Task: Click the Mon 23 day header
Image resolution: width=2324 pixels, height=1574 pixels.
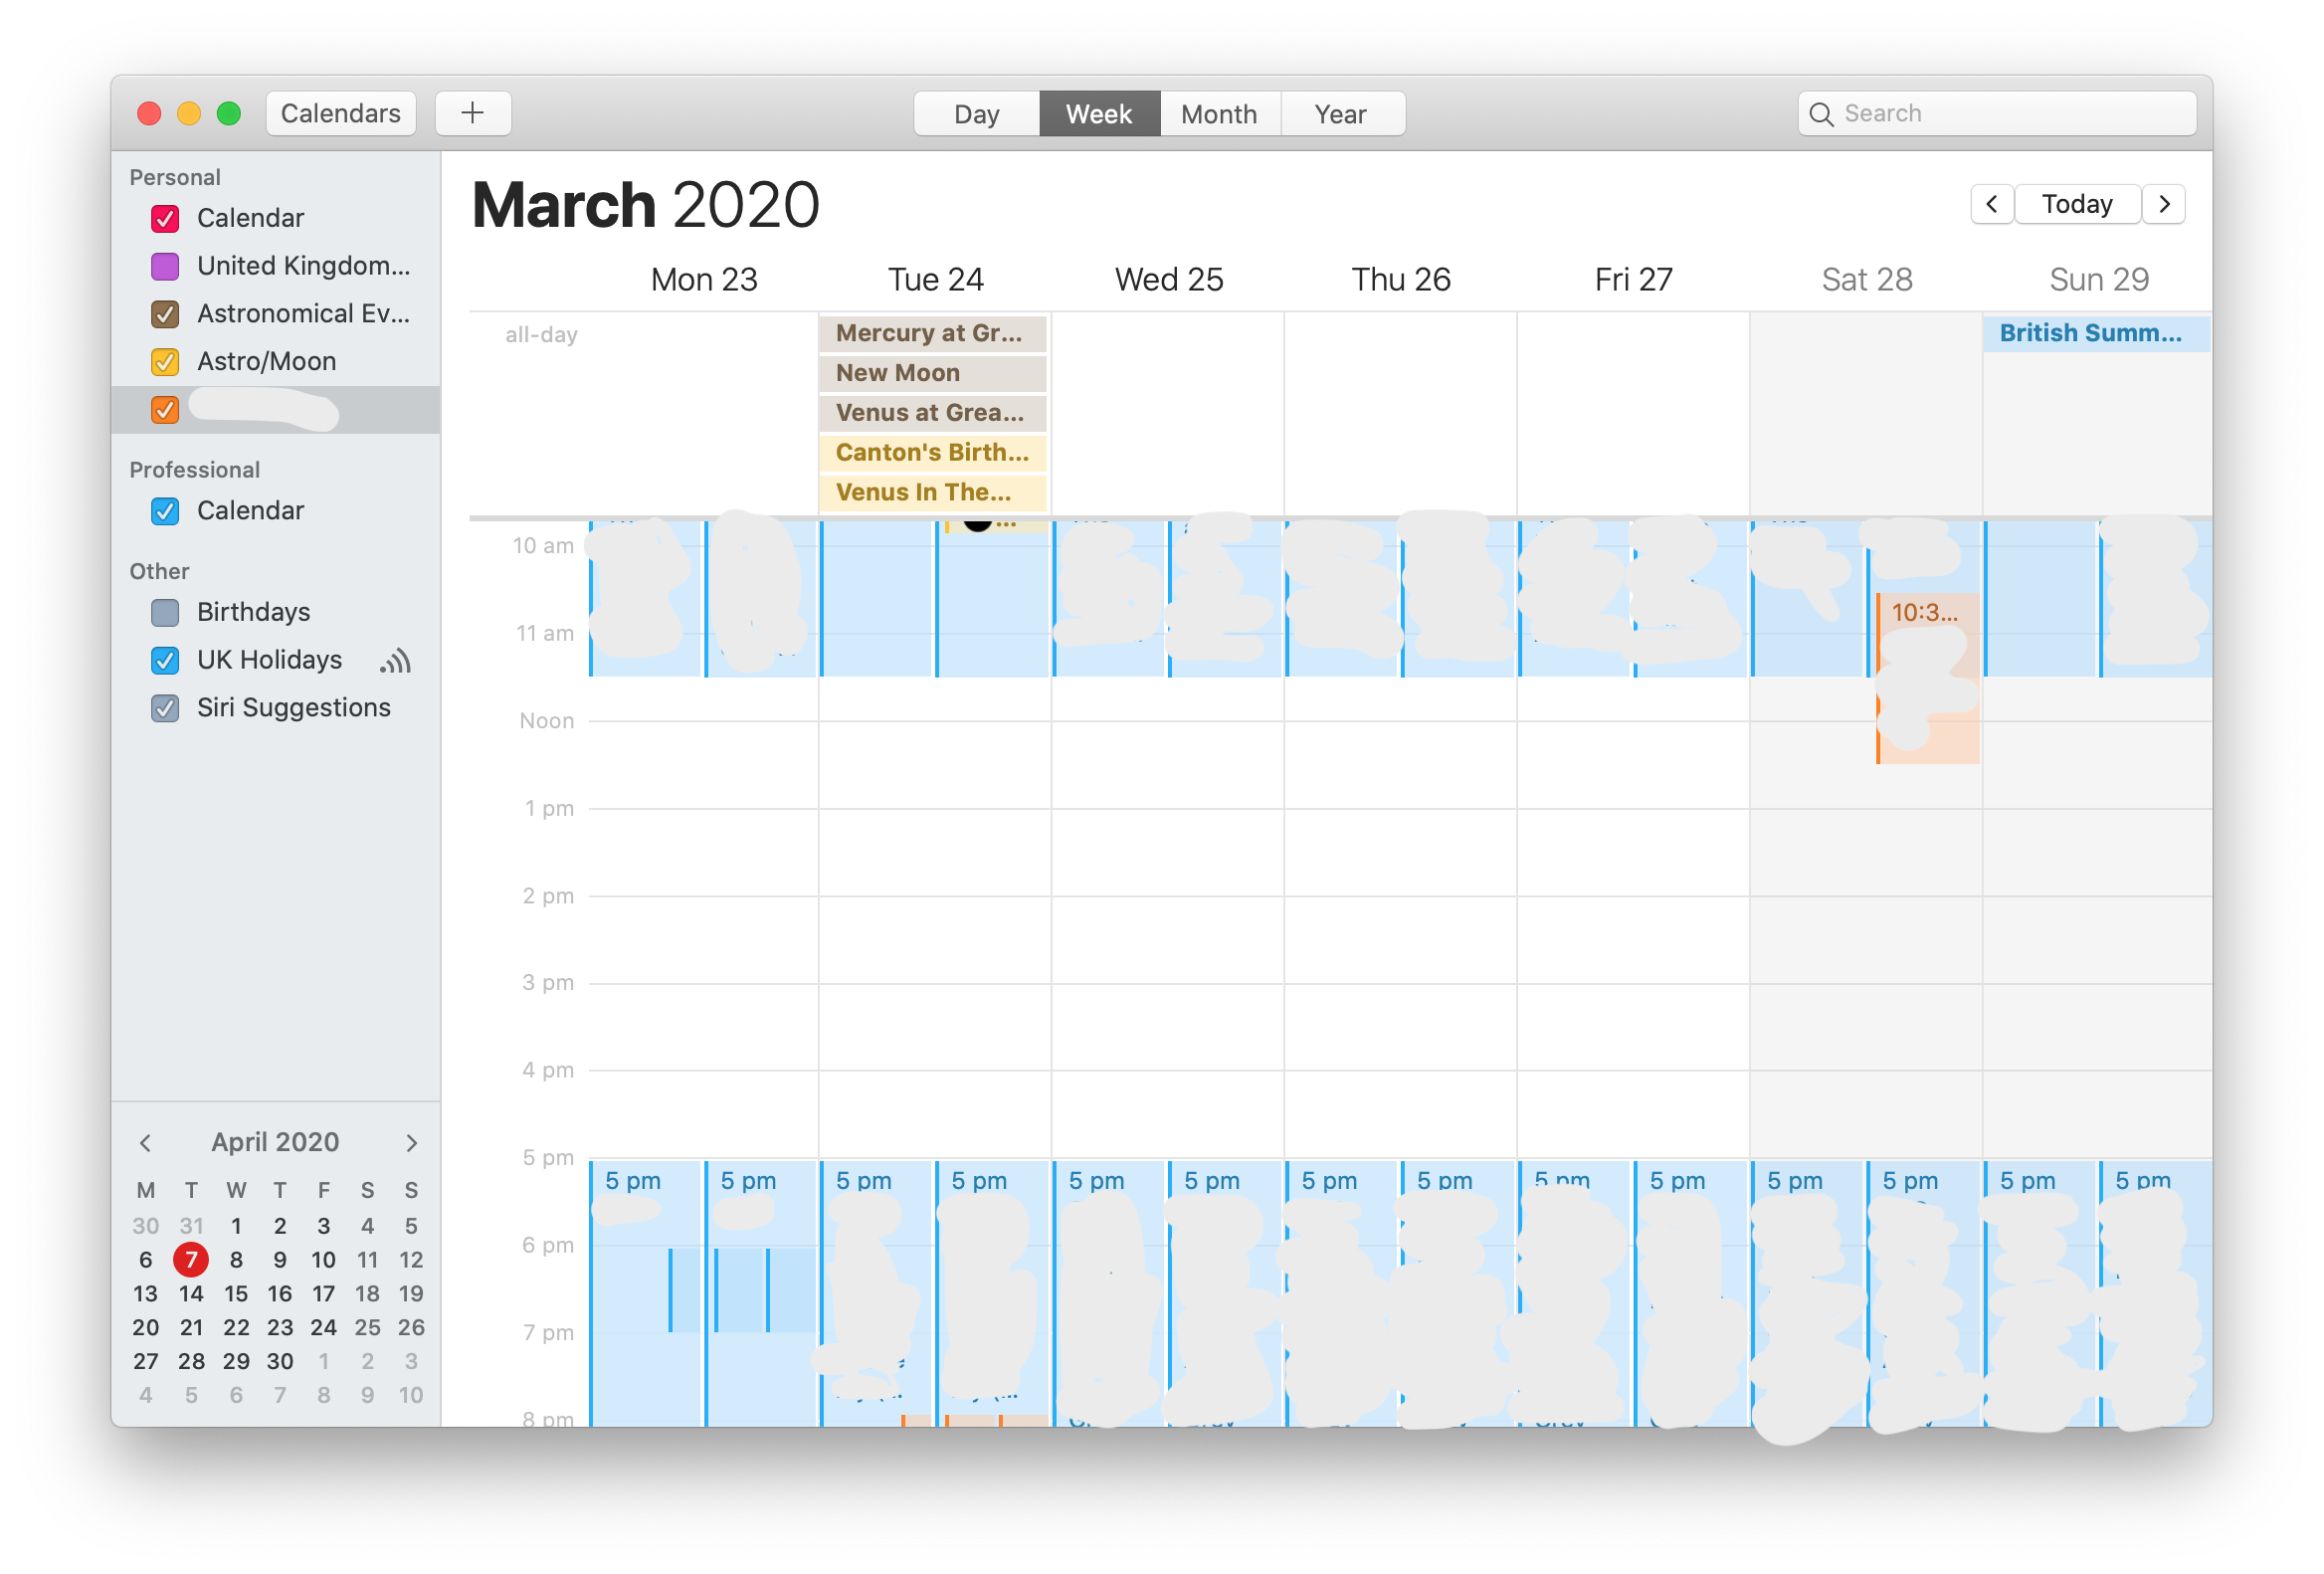Action: point(704,280)
